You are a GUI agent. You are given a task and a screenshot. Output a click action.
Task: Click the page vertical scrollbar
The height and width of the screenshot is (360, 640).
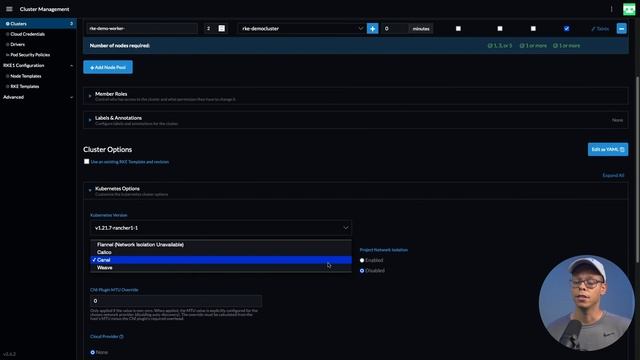(637, 169)
